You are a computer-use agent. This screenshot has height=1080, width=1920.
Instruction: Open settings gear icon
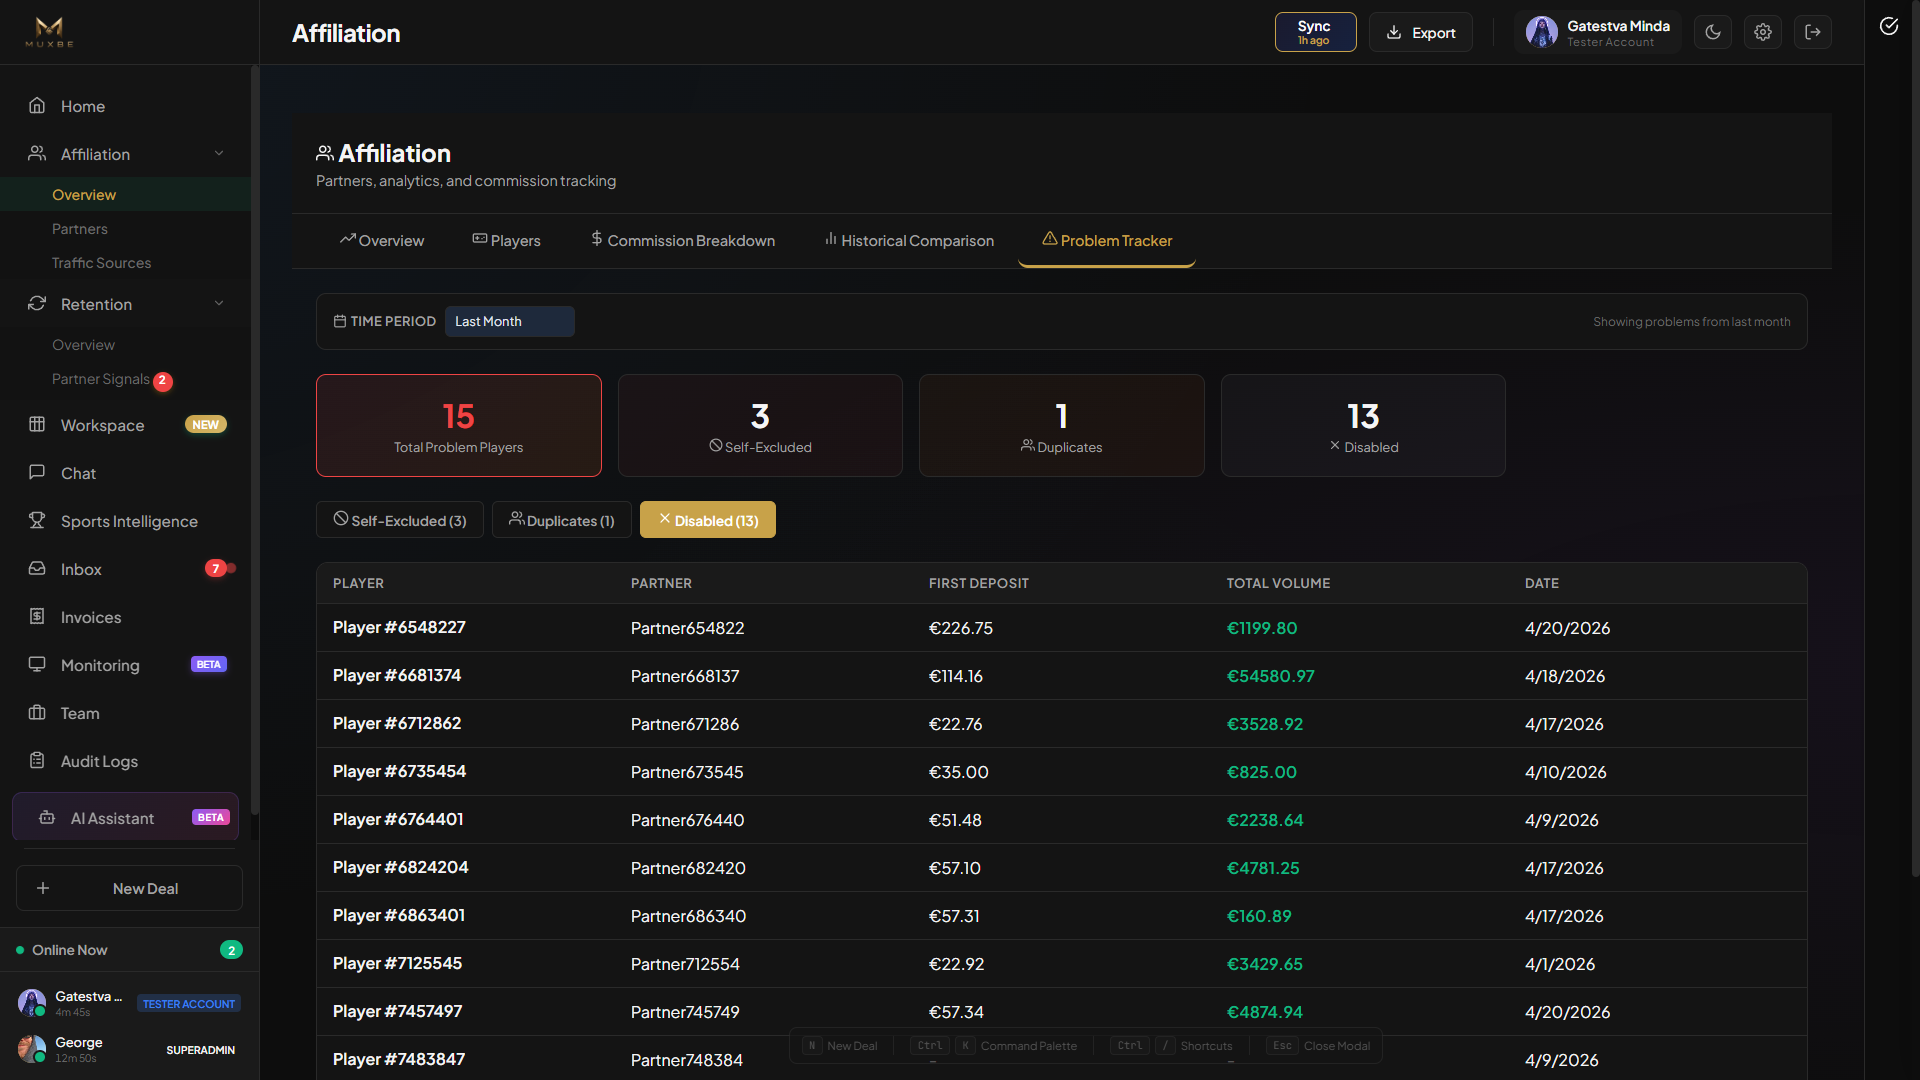tap(1763, 32)
